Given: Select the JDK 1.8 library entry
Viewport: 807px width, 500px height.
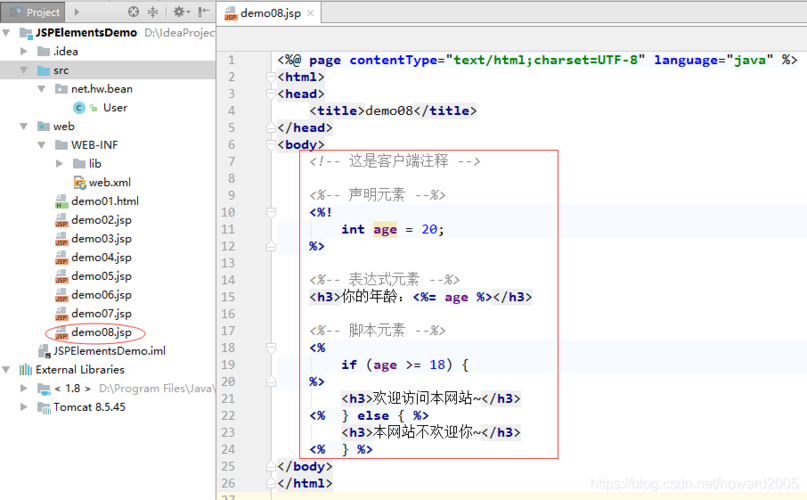Looking at the screenshot, I should (73, 388).
